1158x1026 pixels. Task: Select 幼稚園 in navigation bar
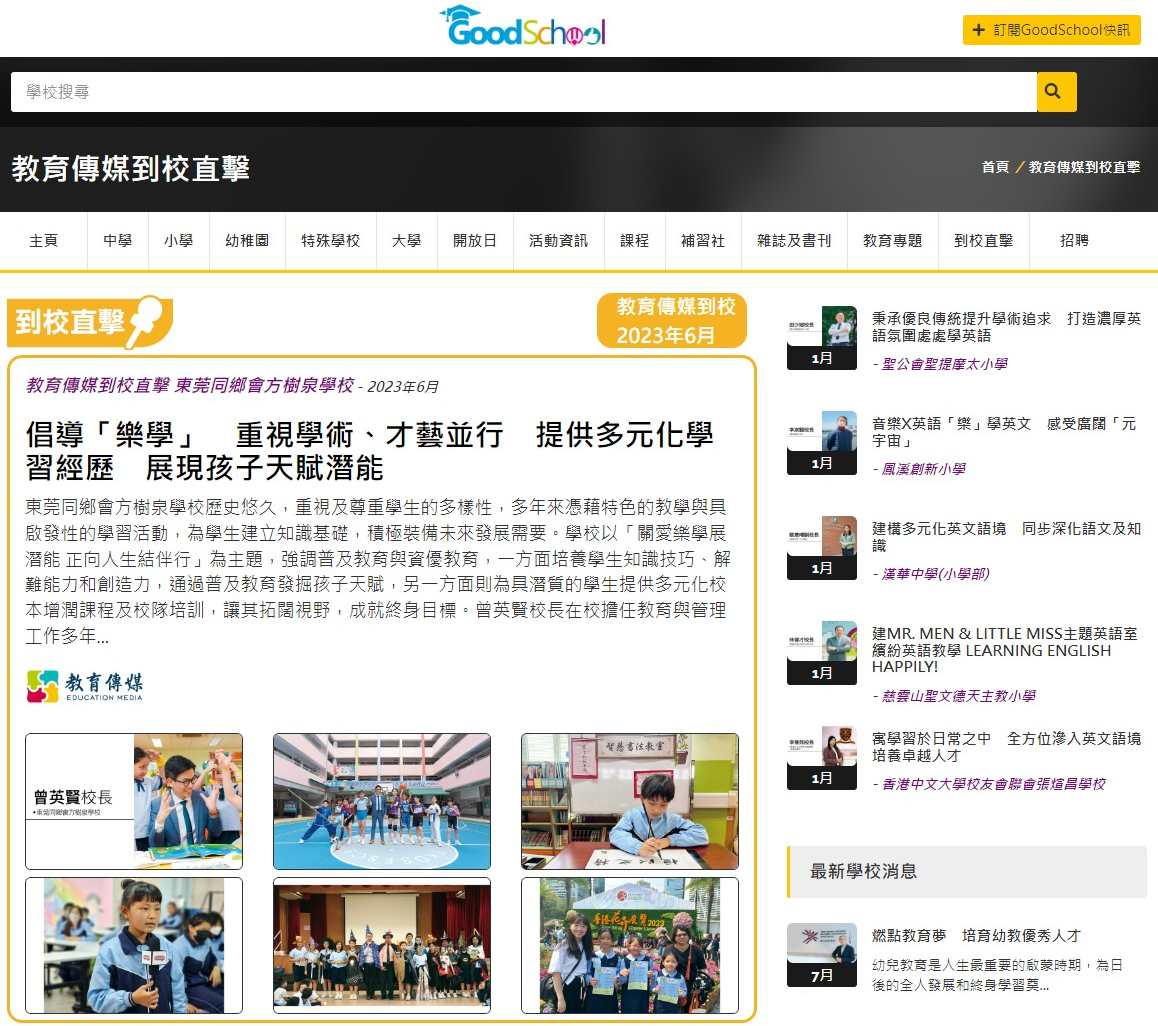247,241
